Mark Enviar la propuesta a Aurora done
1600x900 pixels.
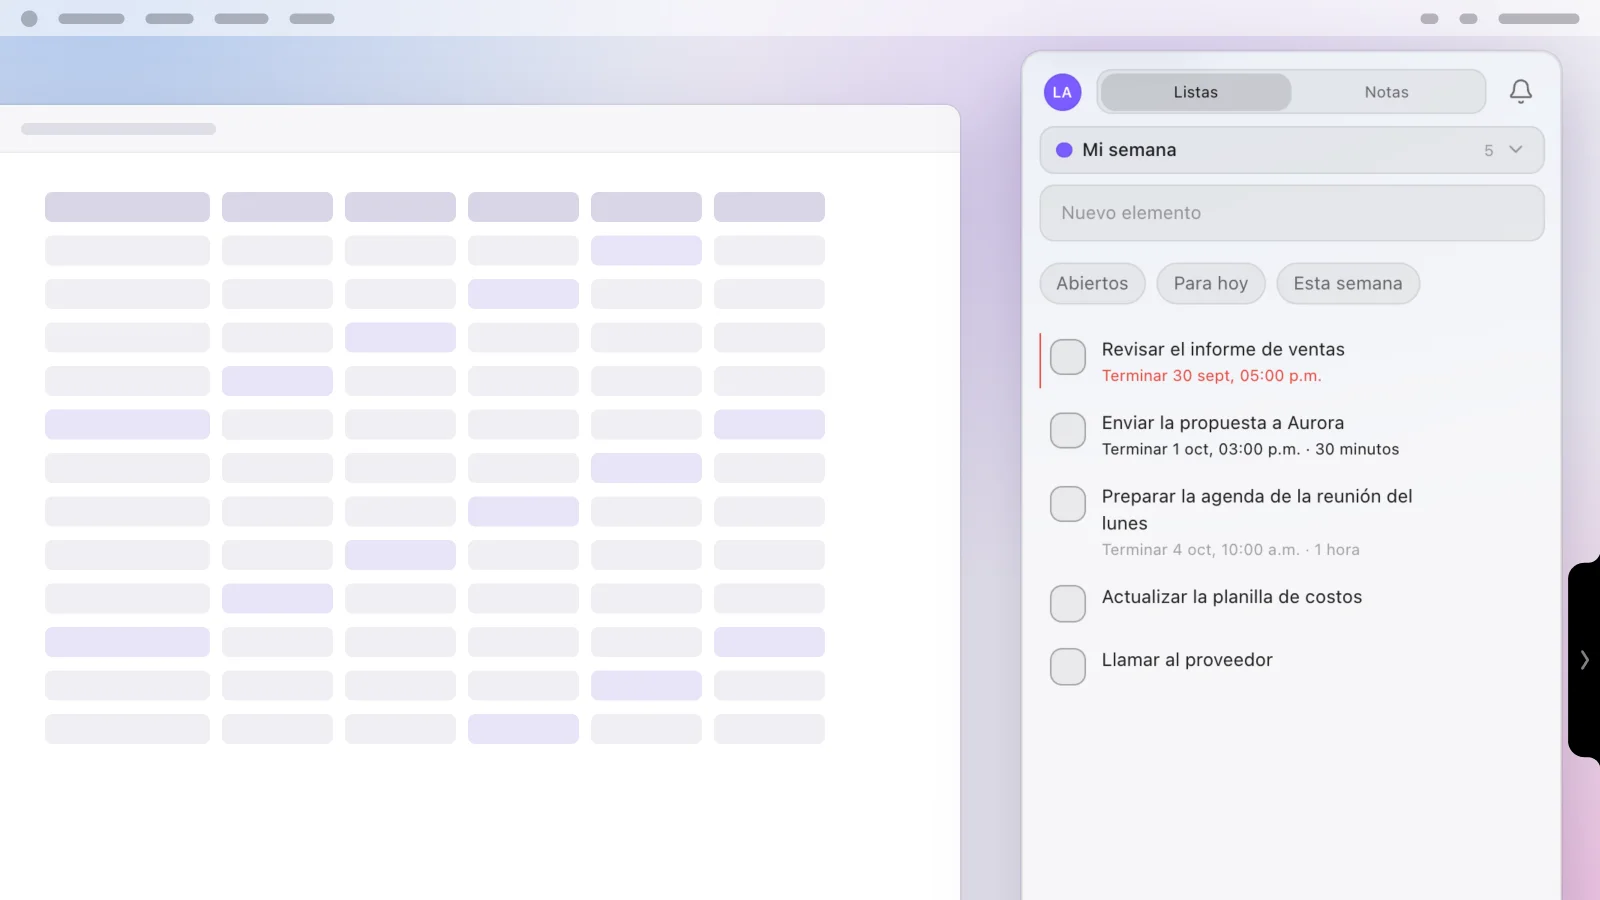click(1068, 431)
